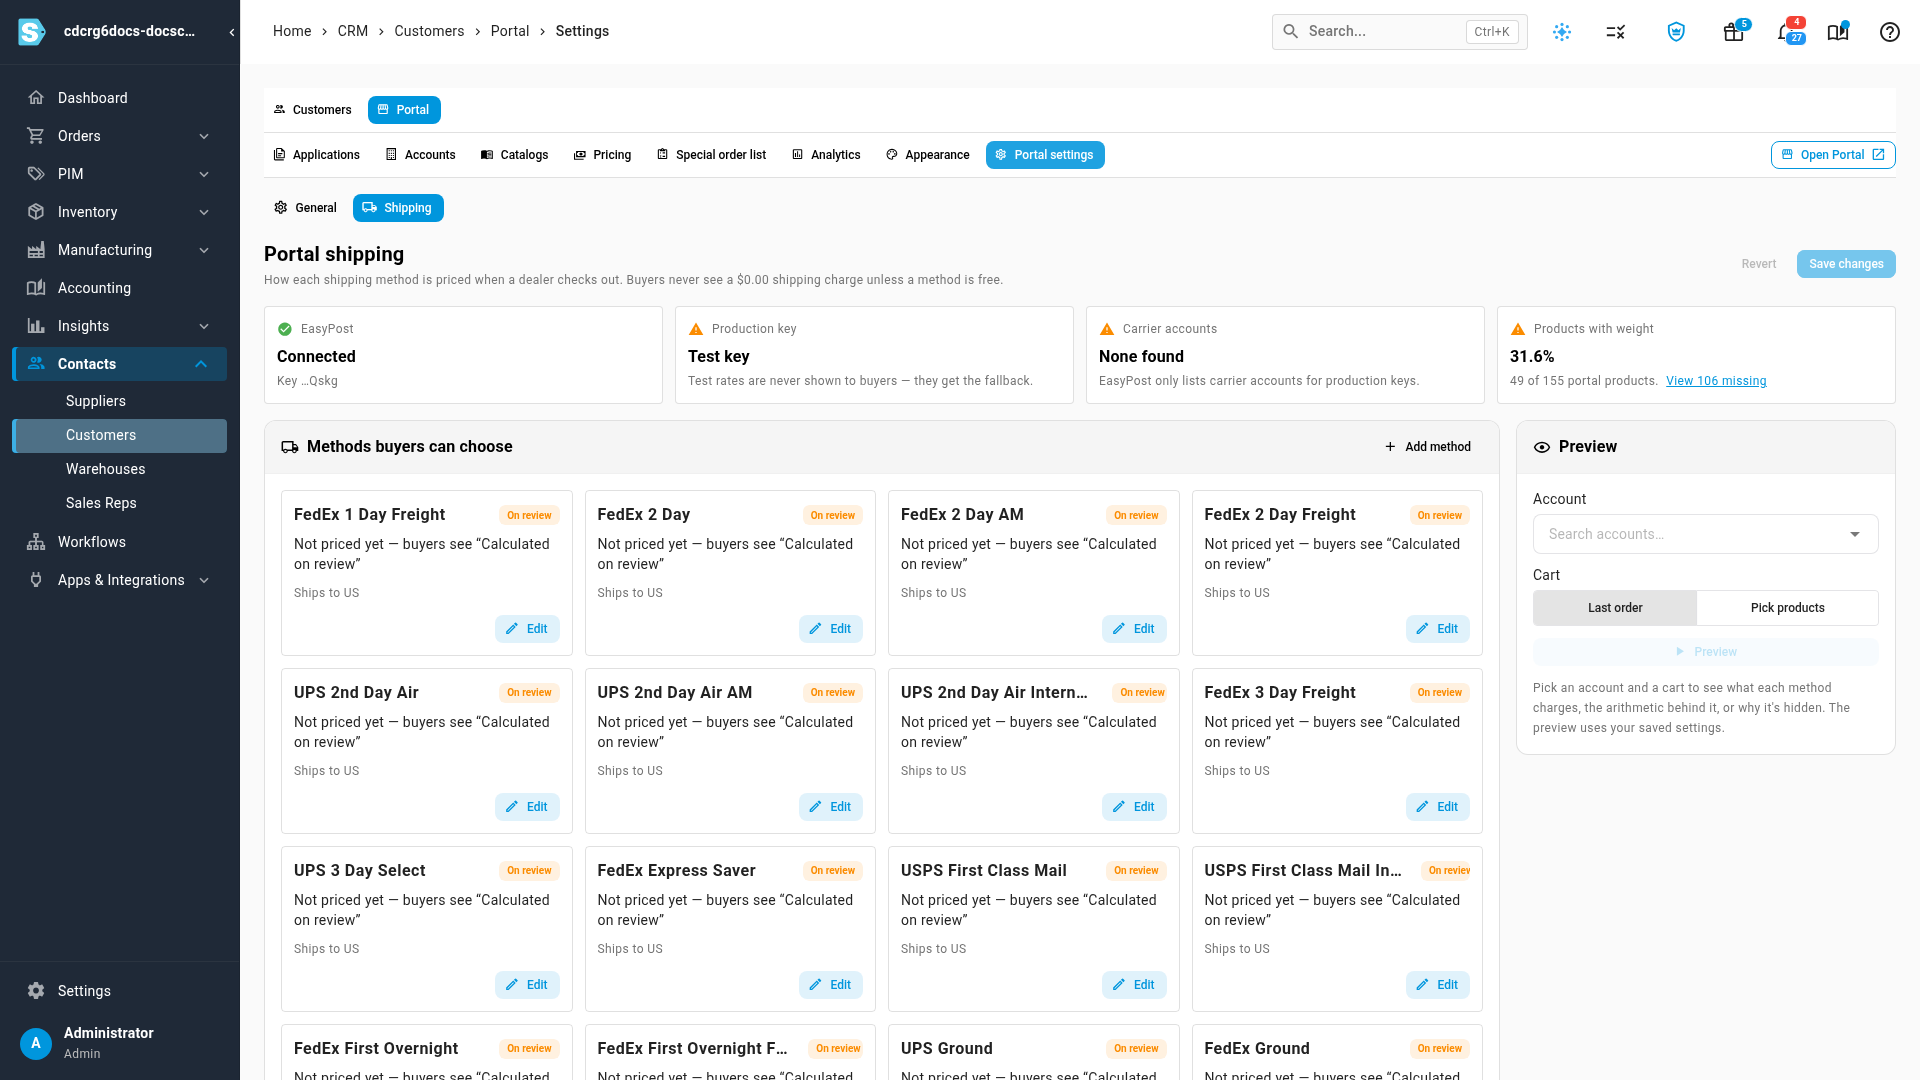The height and width of the screenshot is (1080, 1920).
Task: Click the Revert button
Action: [1758, 264]
